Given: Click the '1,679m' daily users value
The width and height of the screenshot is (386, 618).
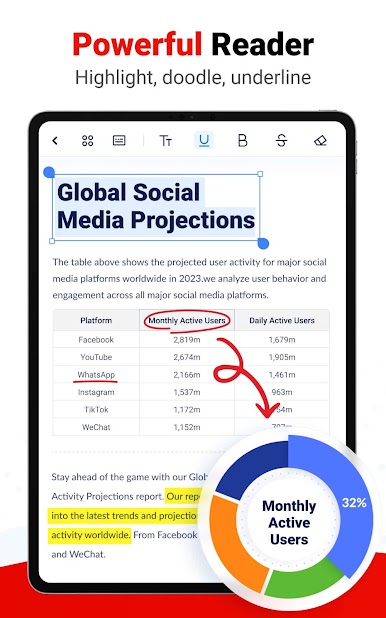Looking at the screenshot, I should coord(282,340).
